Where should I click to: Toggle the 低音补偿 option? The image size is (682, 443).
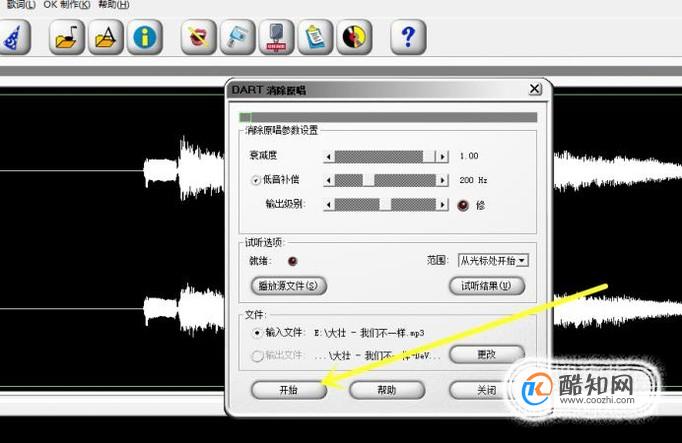pos(256,180)
